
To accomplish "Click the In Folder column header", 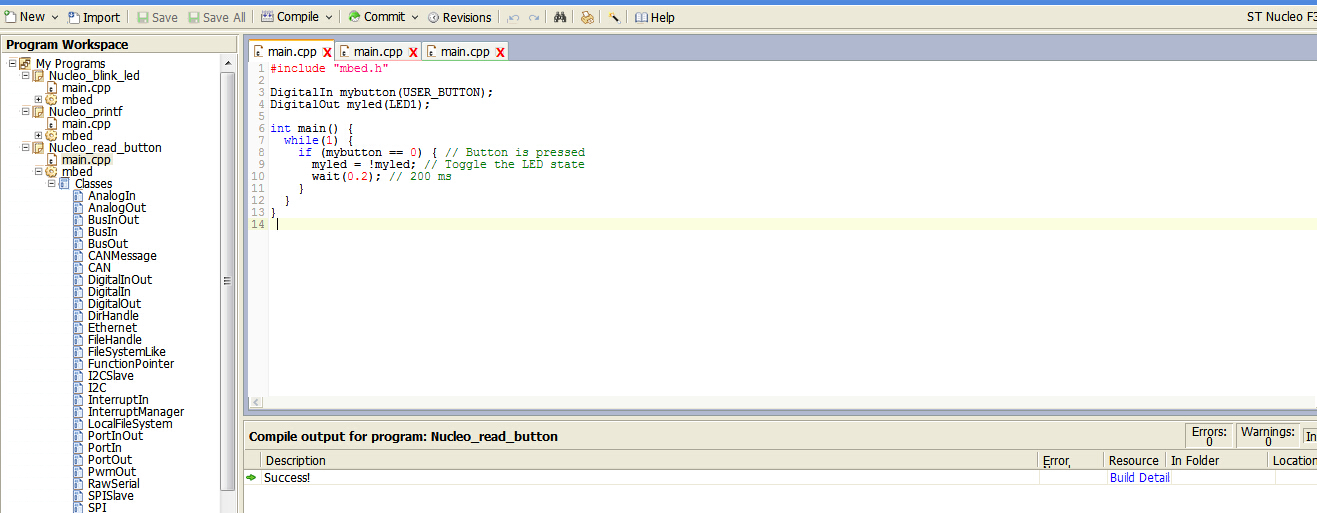I will point(1217,461).
